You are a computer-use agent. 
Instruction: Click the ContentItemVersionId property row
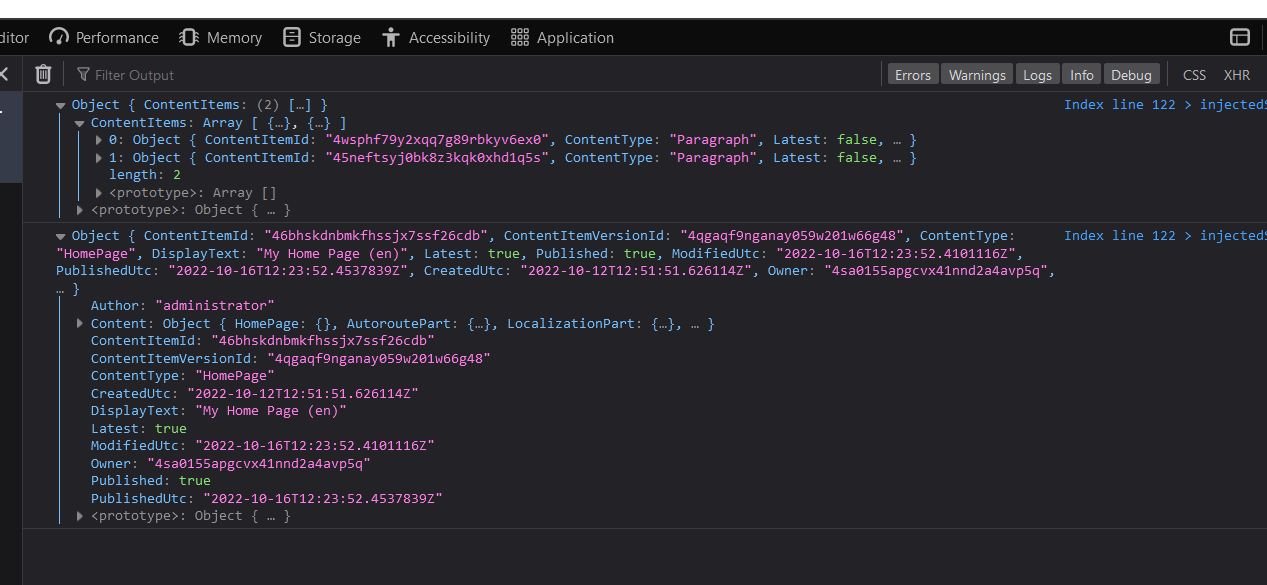pyautogui.click(x=291, y=359)
